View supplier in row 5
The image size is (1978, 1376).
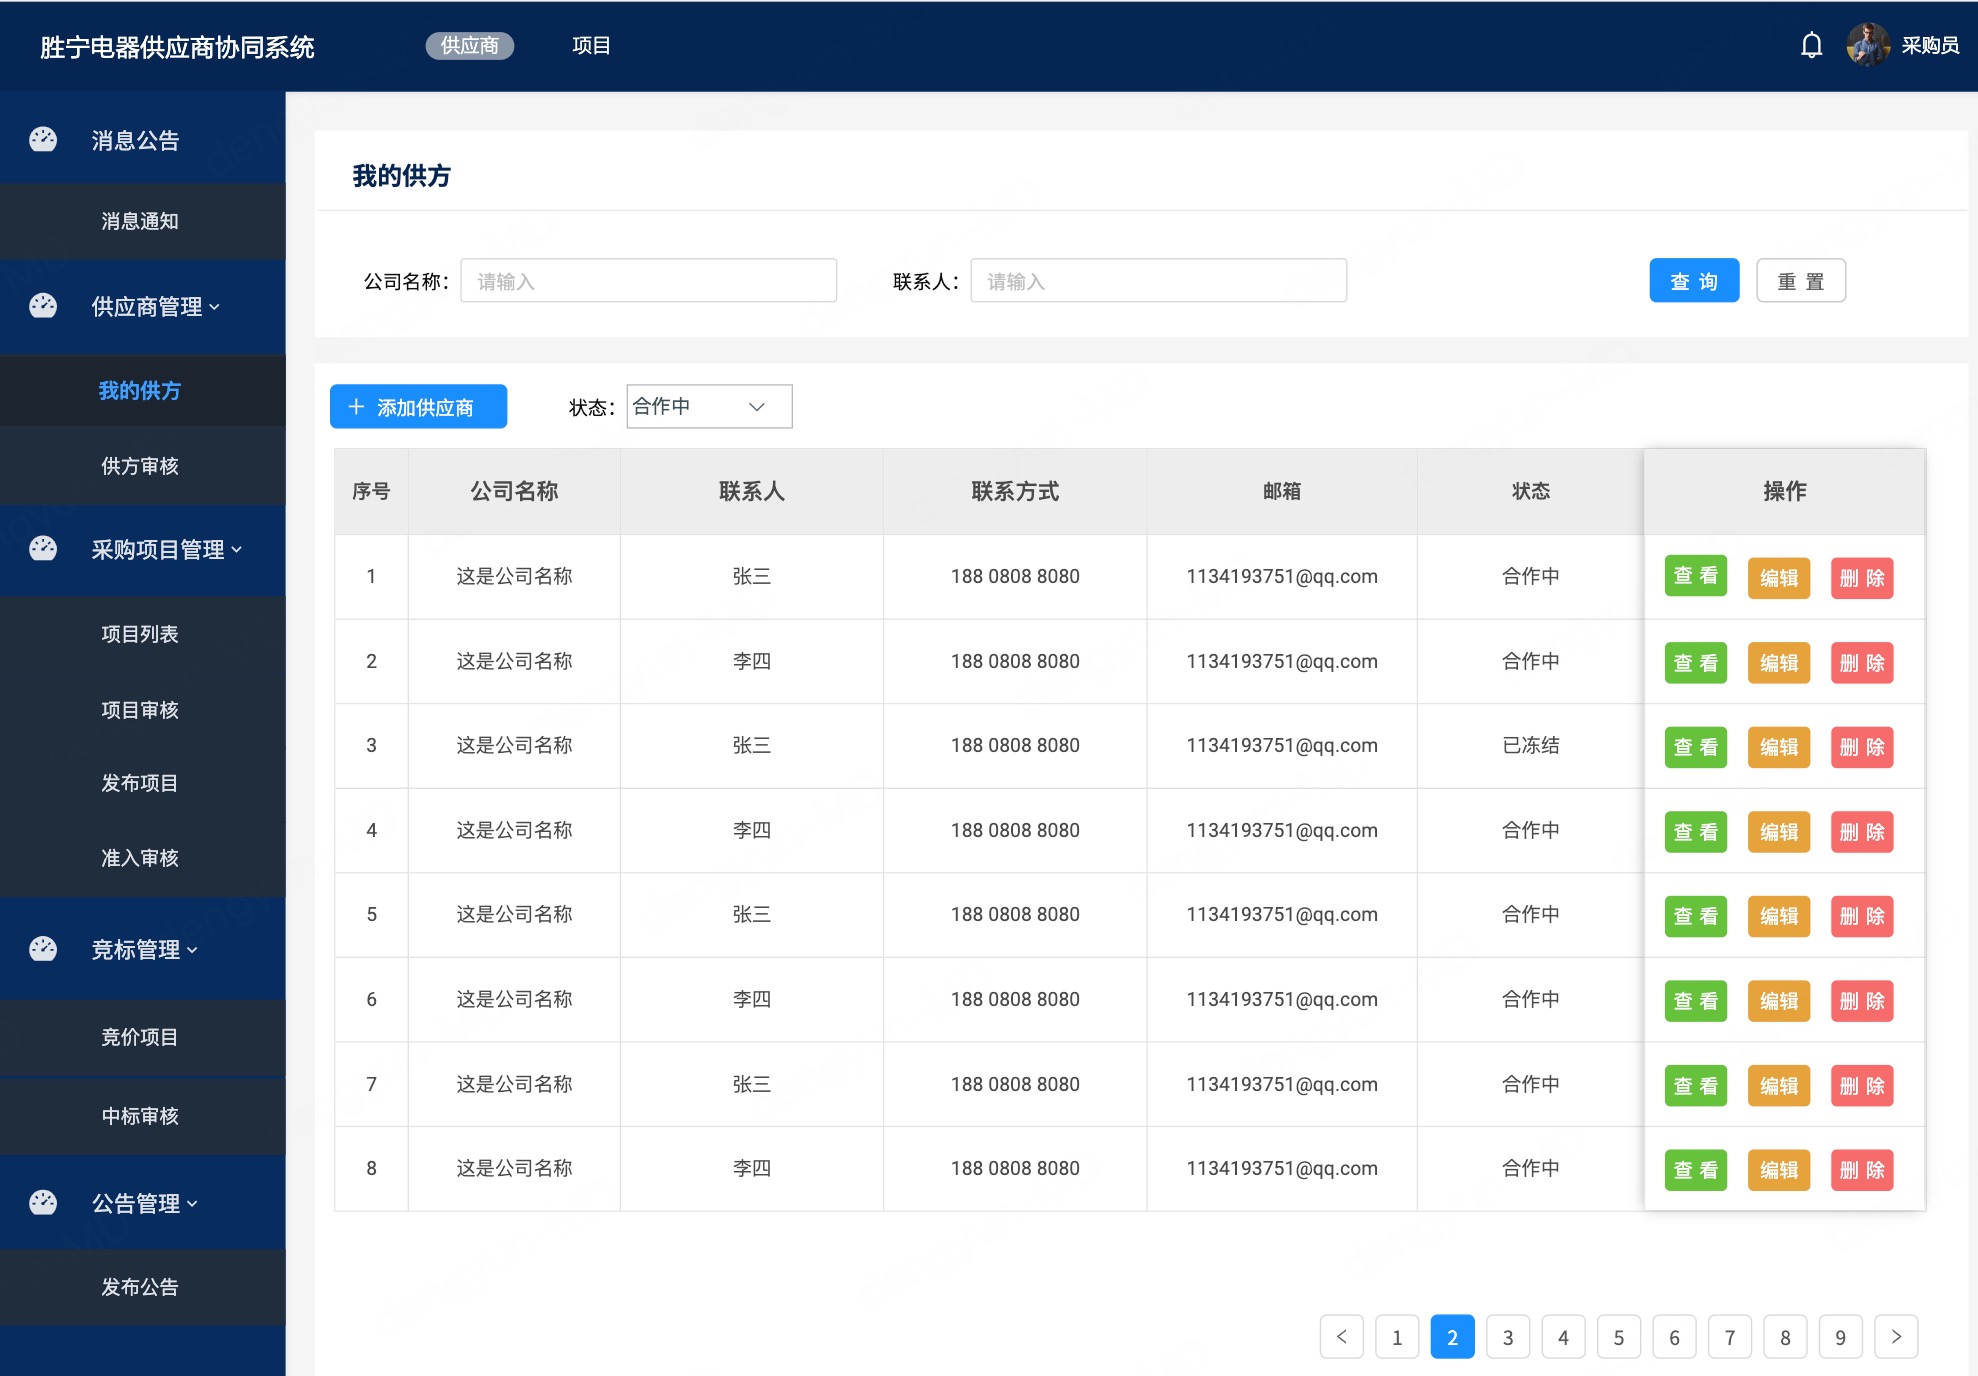(x=1695, y=916)
